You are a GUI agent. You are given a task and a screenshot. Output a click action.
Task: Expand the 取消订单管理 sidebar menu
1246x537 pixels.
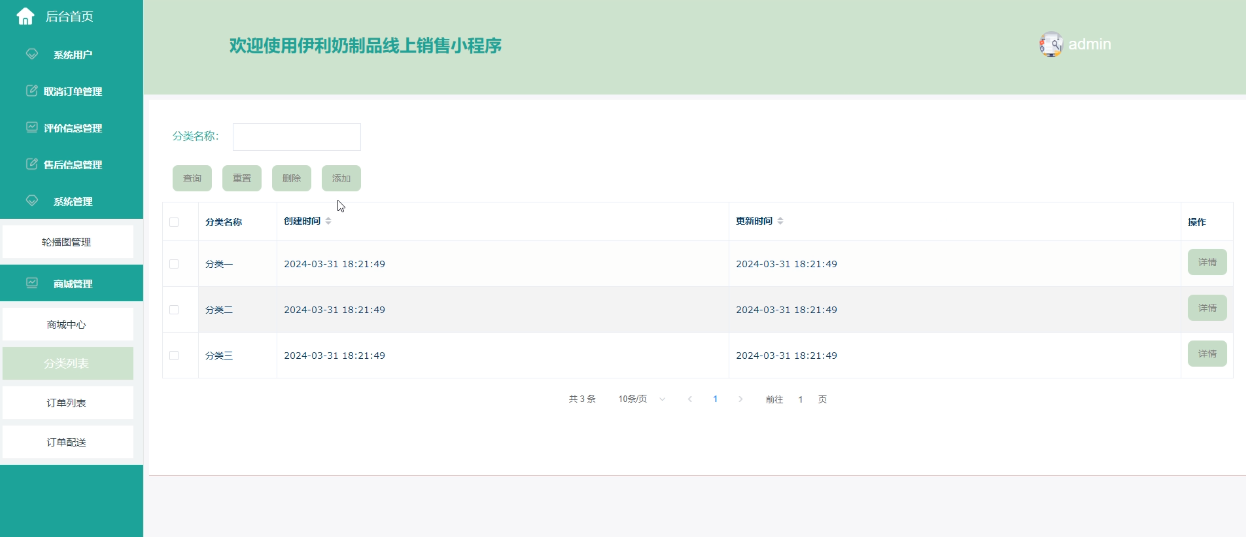72,91
